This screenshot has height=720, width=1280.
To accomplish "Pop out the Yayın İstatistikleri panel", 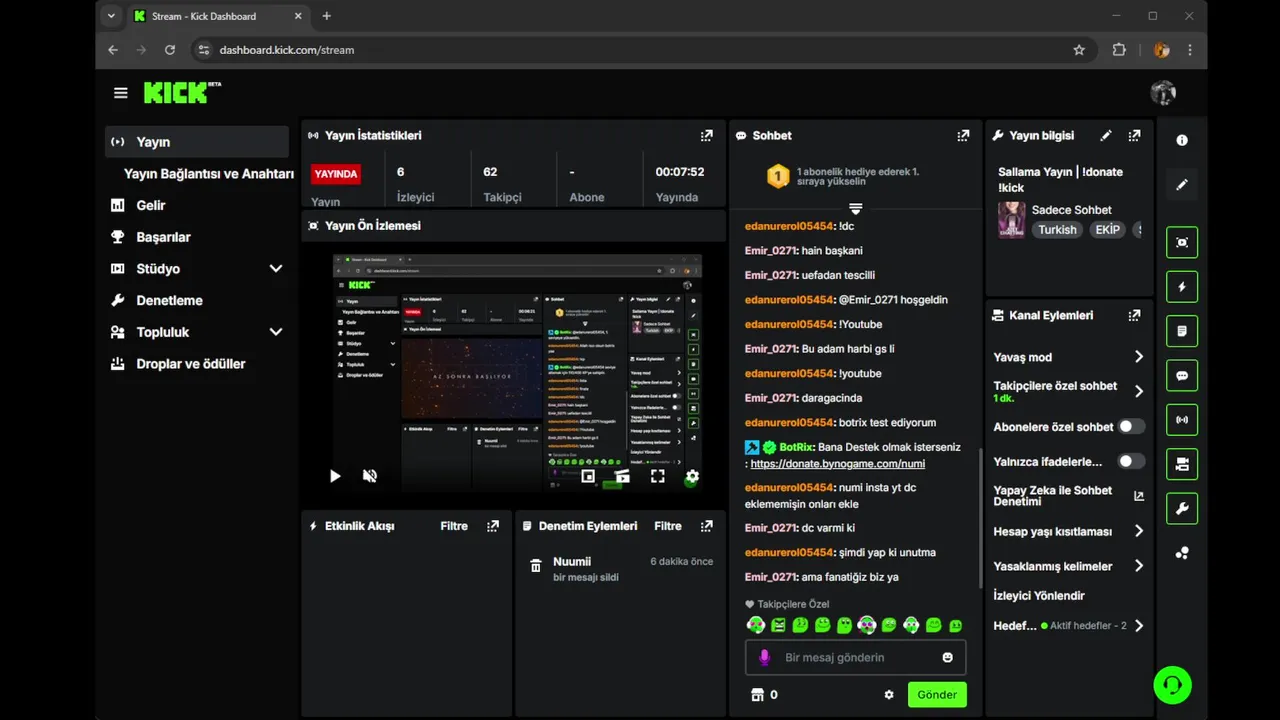I will pyautogui.click(x=707, y=135).
